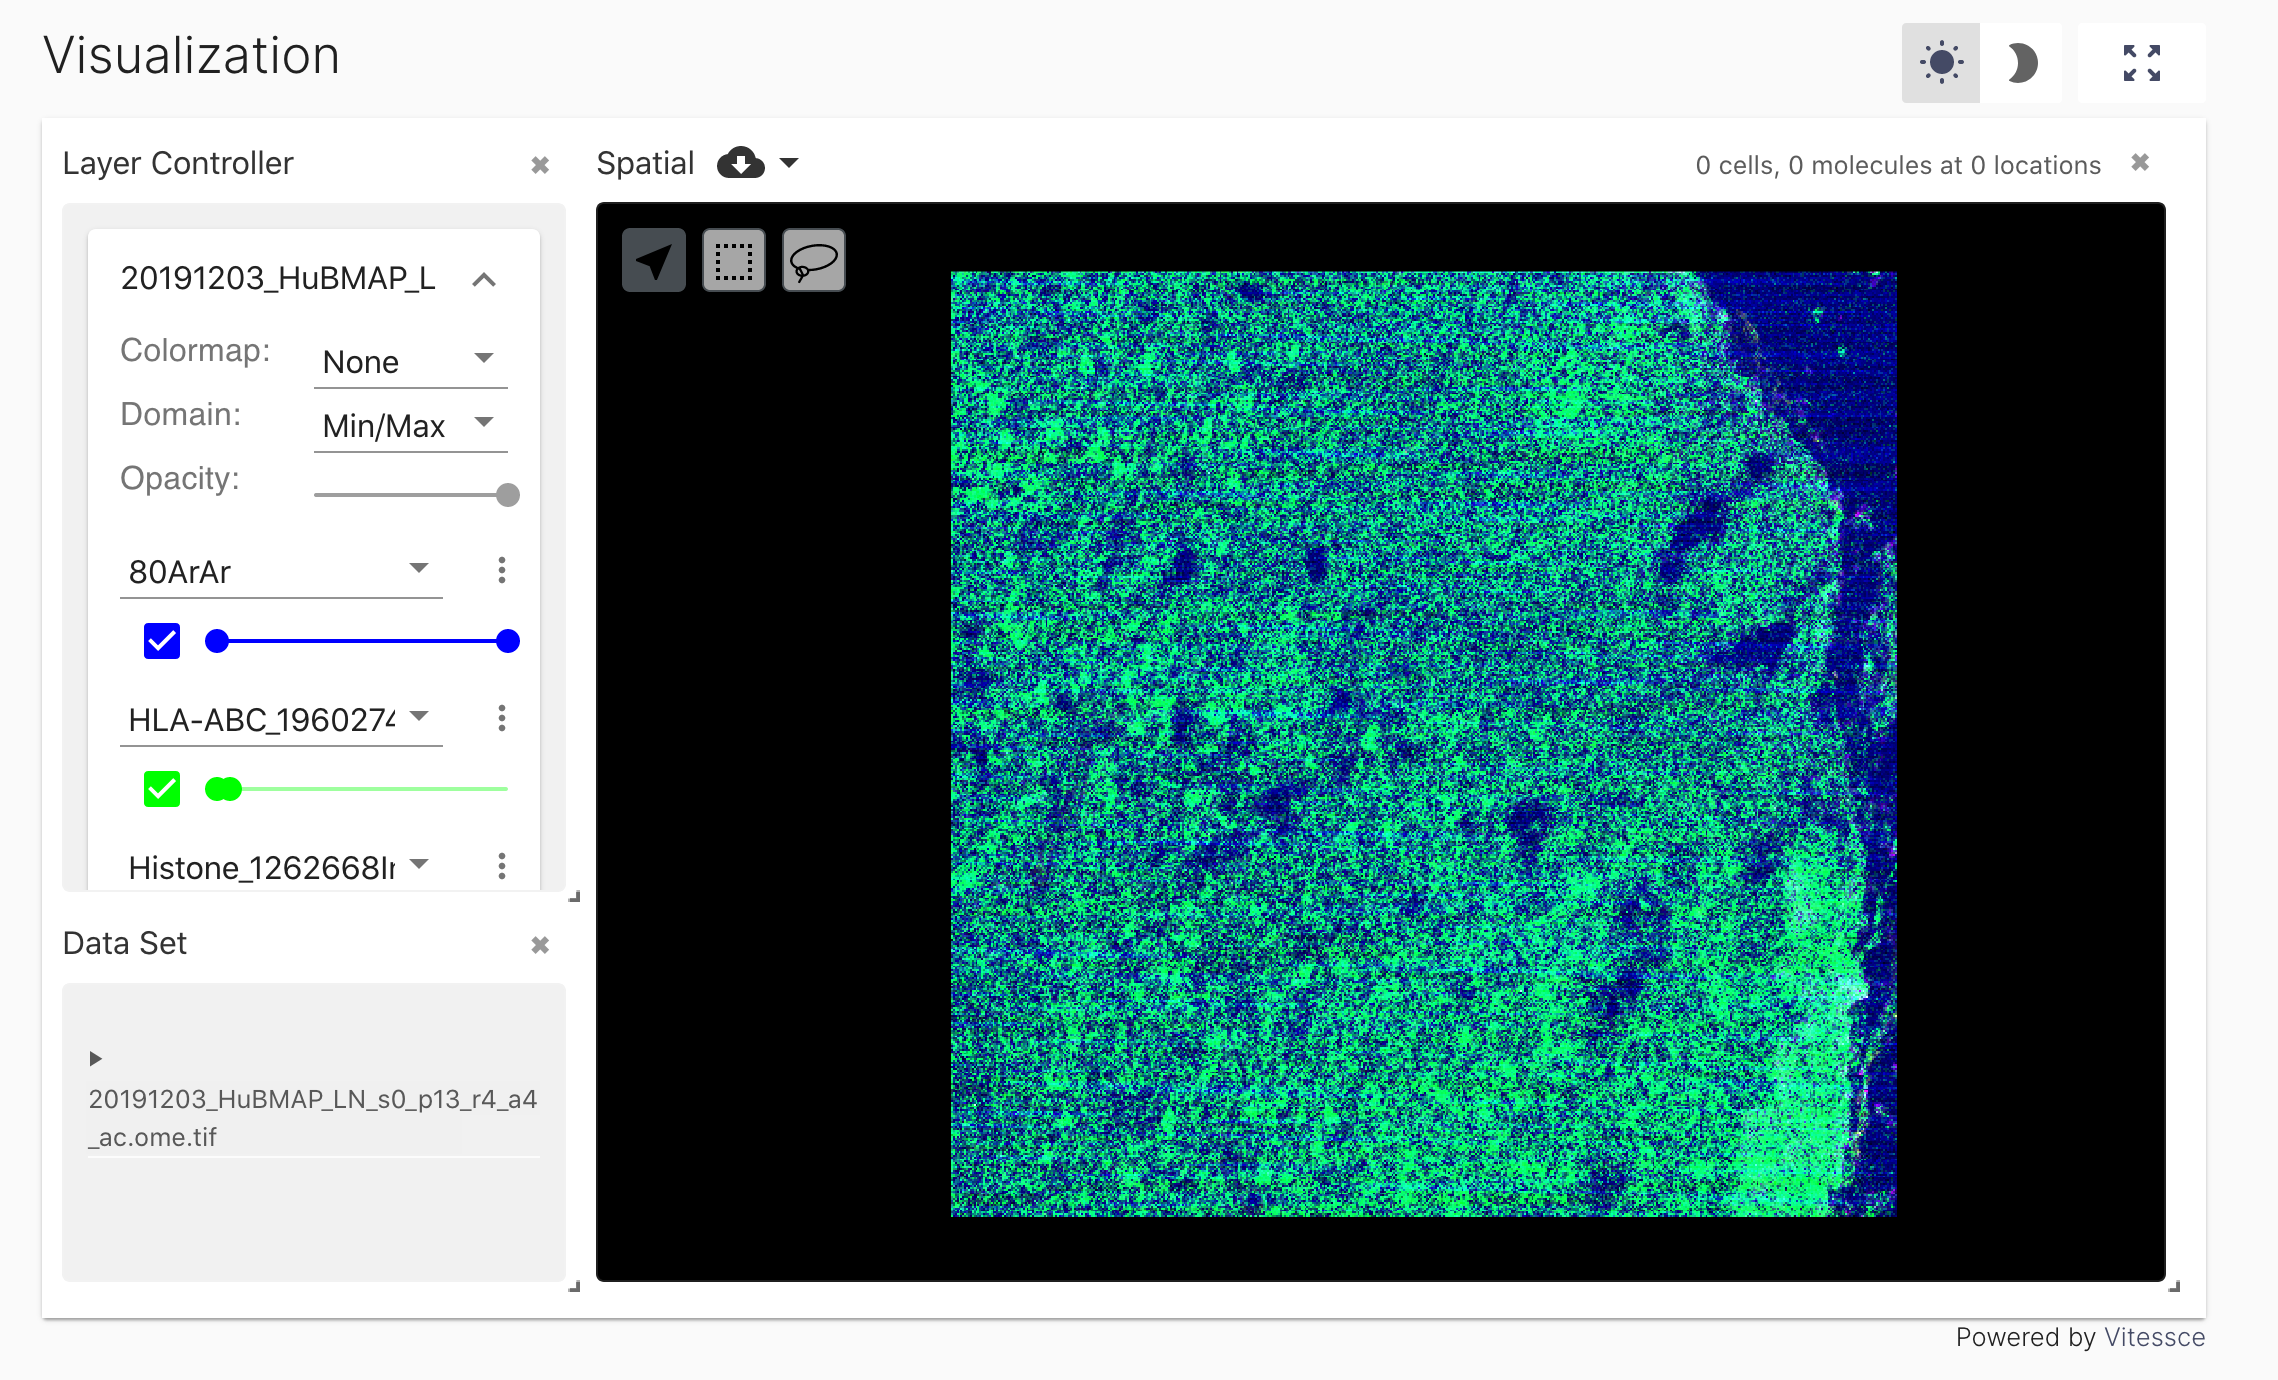The image size is (2278, 1380).
Task: Visit the Vitessce link
Action: pyautogui.click(x=2154, y=1337)
